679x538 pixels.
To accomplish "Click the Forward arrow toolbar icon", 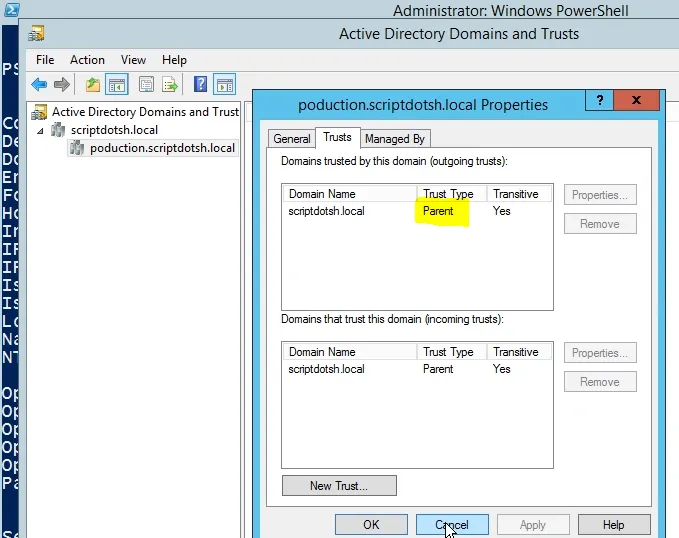I will tap(62, 84).
